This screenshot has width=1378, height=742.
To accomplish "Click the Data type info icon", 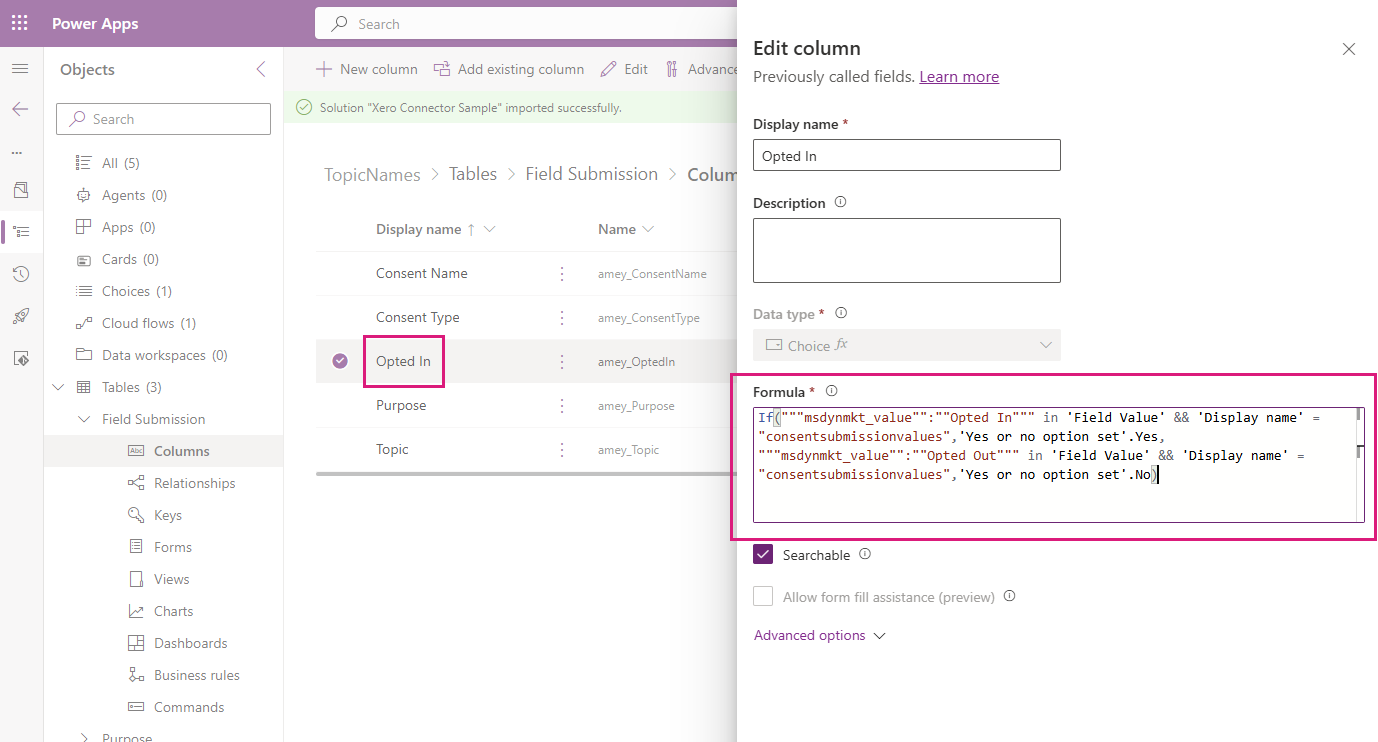I will [x=841, y=313].
